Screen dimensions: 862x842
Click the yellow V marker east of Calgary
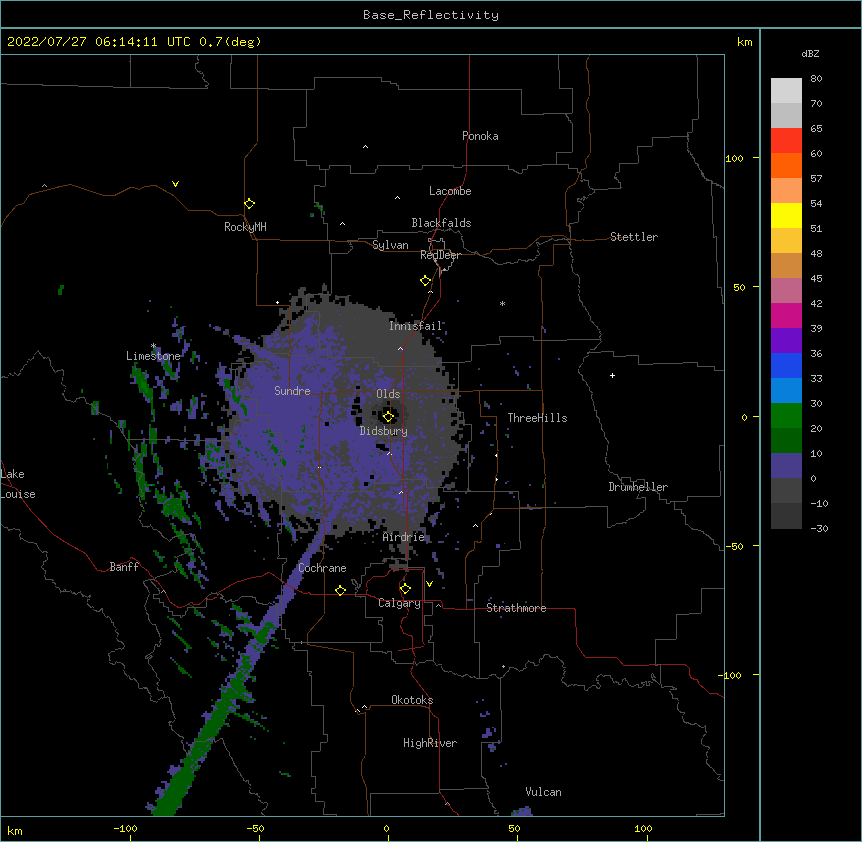click(x=429, y=584)
